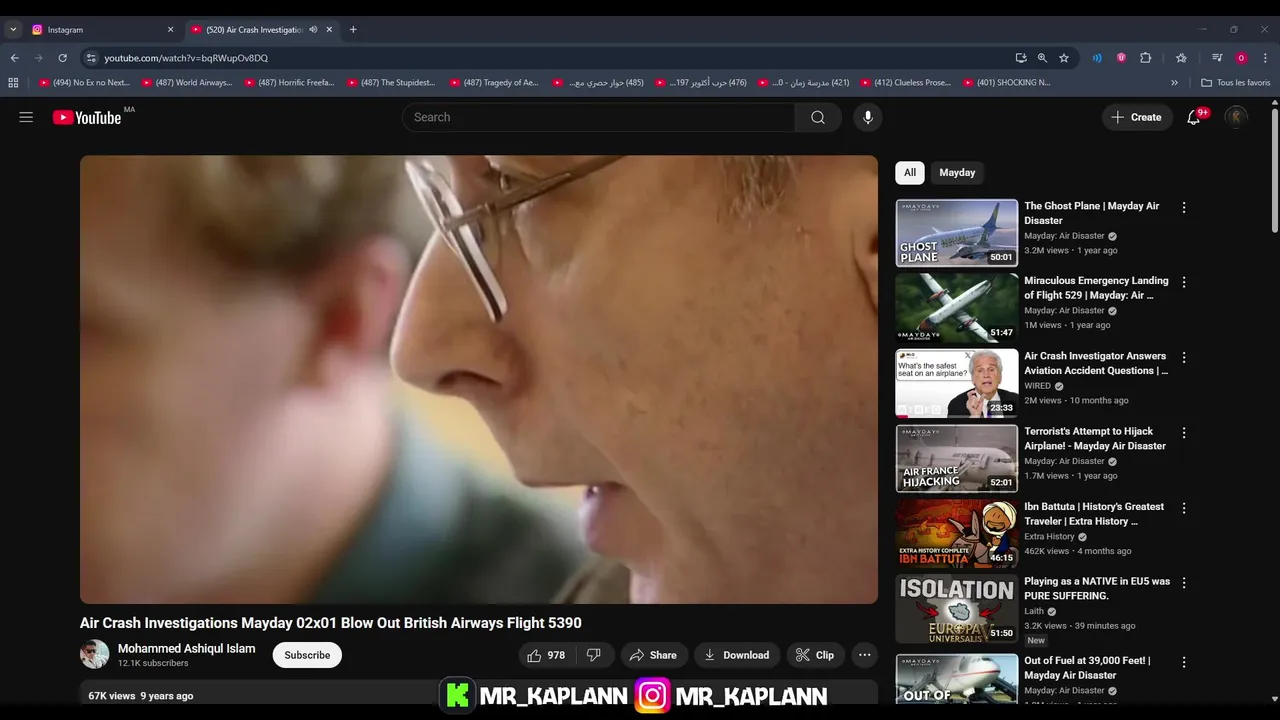Mute the tab via speaker icon
This screenshot has width=1280, height=720.
[x=313, y=29]
